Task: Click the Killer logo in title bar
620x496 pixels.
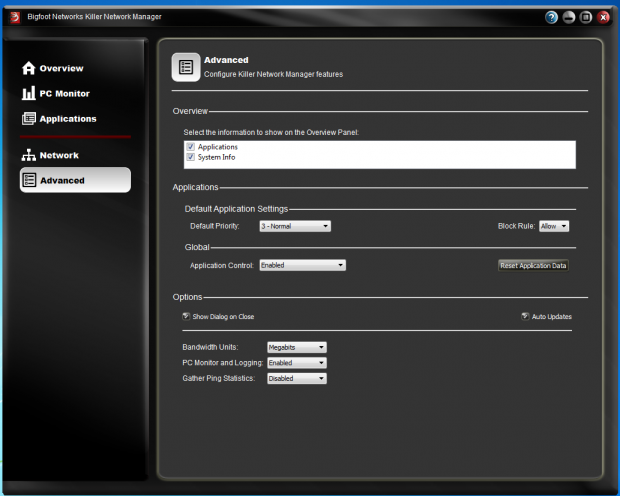Action: 15,17
